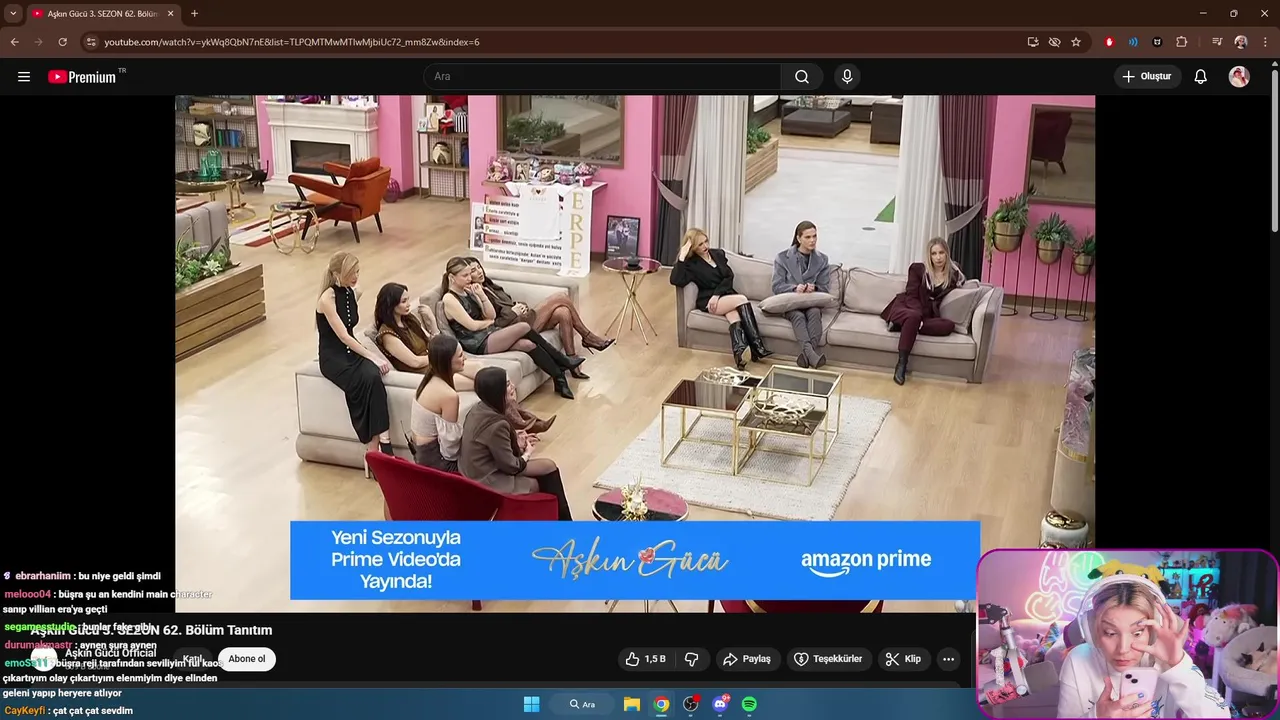
Task: Open YouTube notifications bell
Action: (x=1201, y=77)
